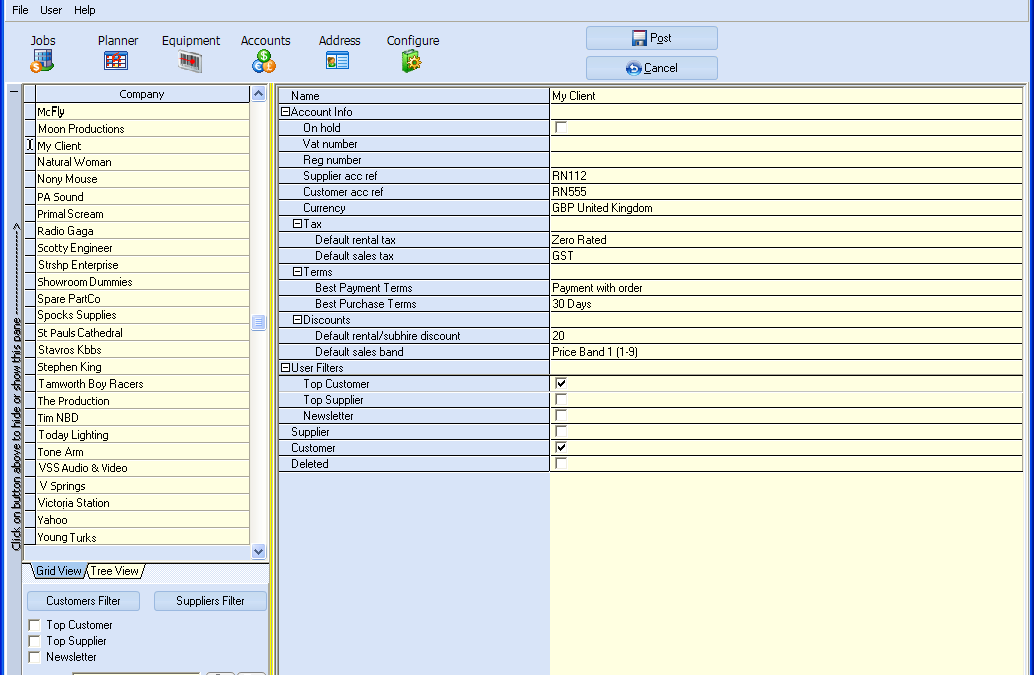Image resolution: width=1034 pixels, height=675 pixels.
Task: Open the Address book icon
Action: tap(338, 61)
